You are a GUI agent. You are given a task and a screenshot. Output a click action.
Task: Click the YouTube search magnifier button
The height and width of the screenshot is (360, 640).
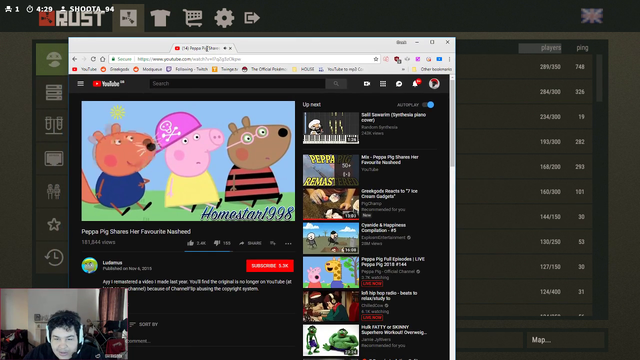click(336, 84)
